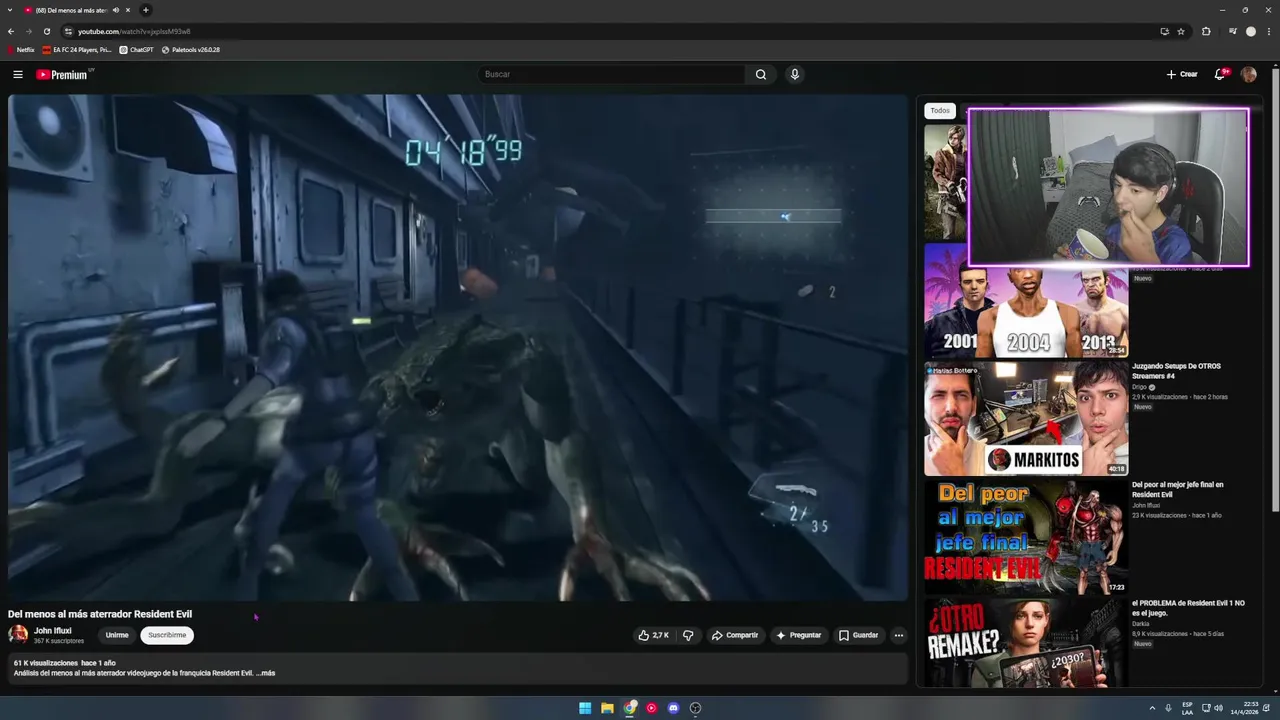The width and height of the screenshot is (1280, 720).
Task: Open YouTube notifications bell
Action: click(x=1220, y=74)
